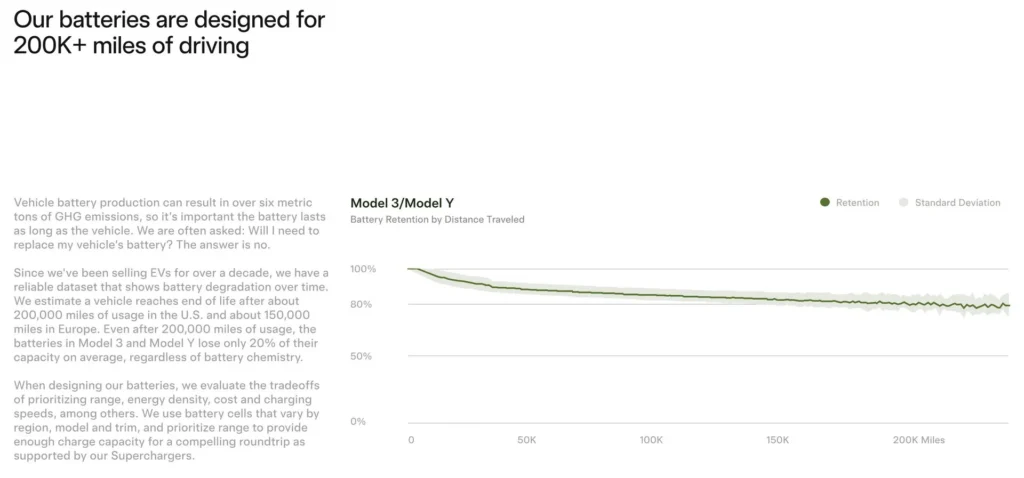Click the Battery Retention by Distance Traveled subtitle
Screen dimensions: 1024x478
point(437,219)
